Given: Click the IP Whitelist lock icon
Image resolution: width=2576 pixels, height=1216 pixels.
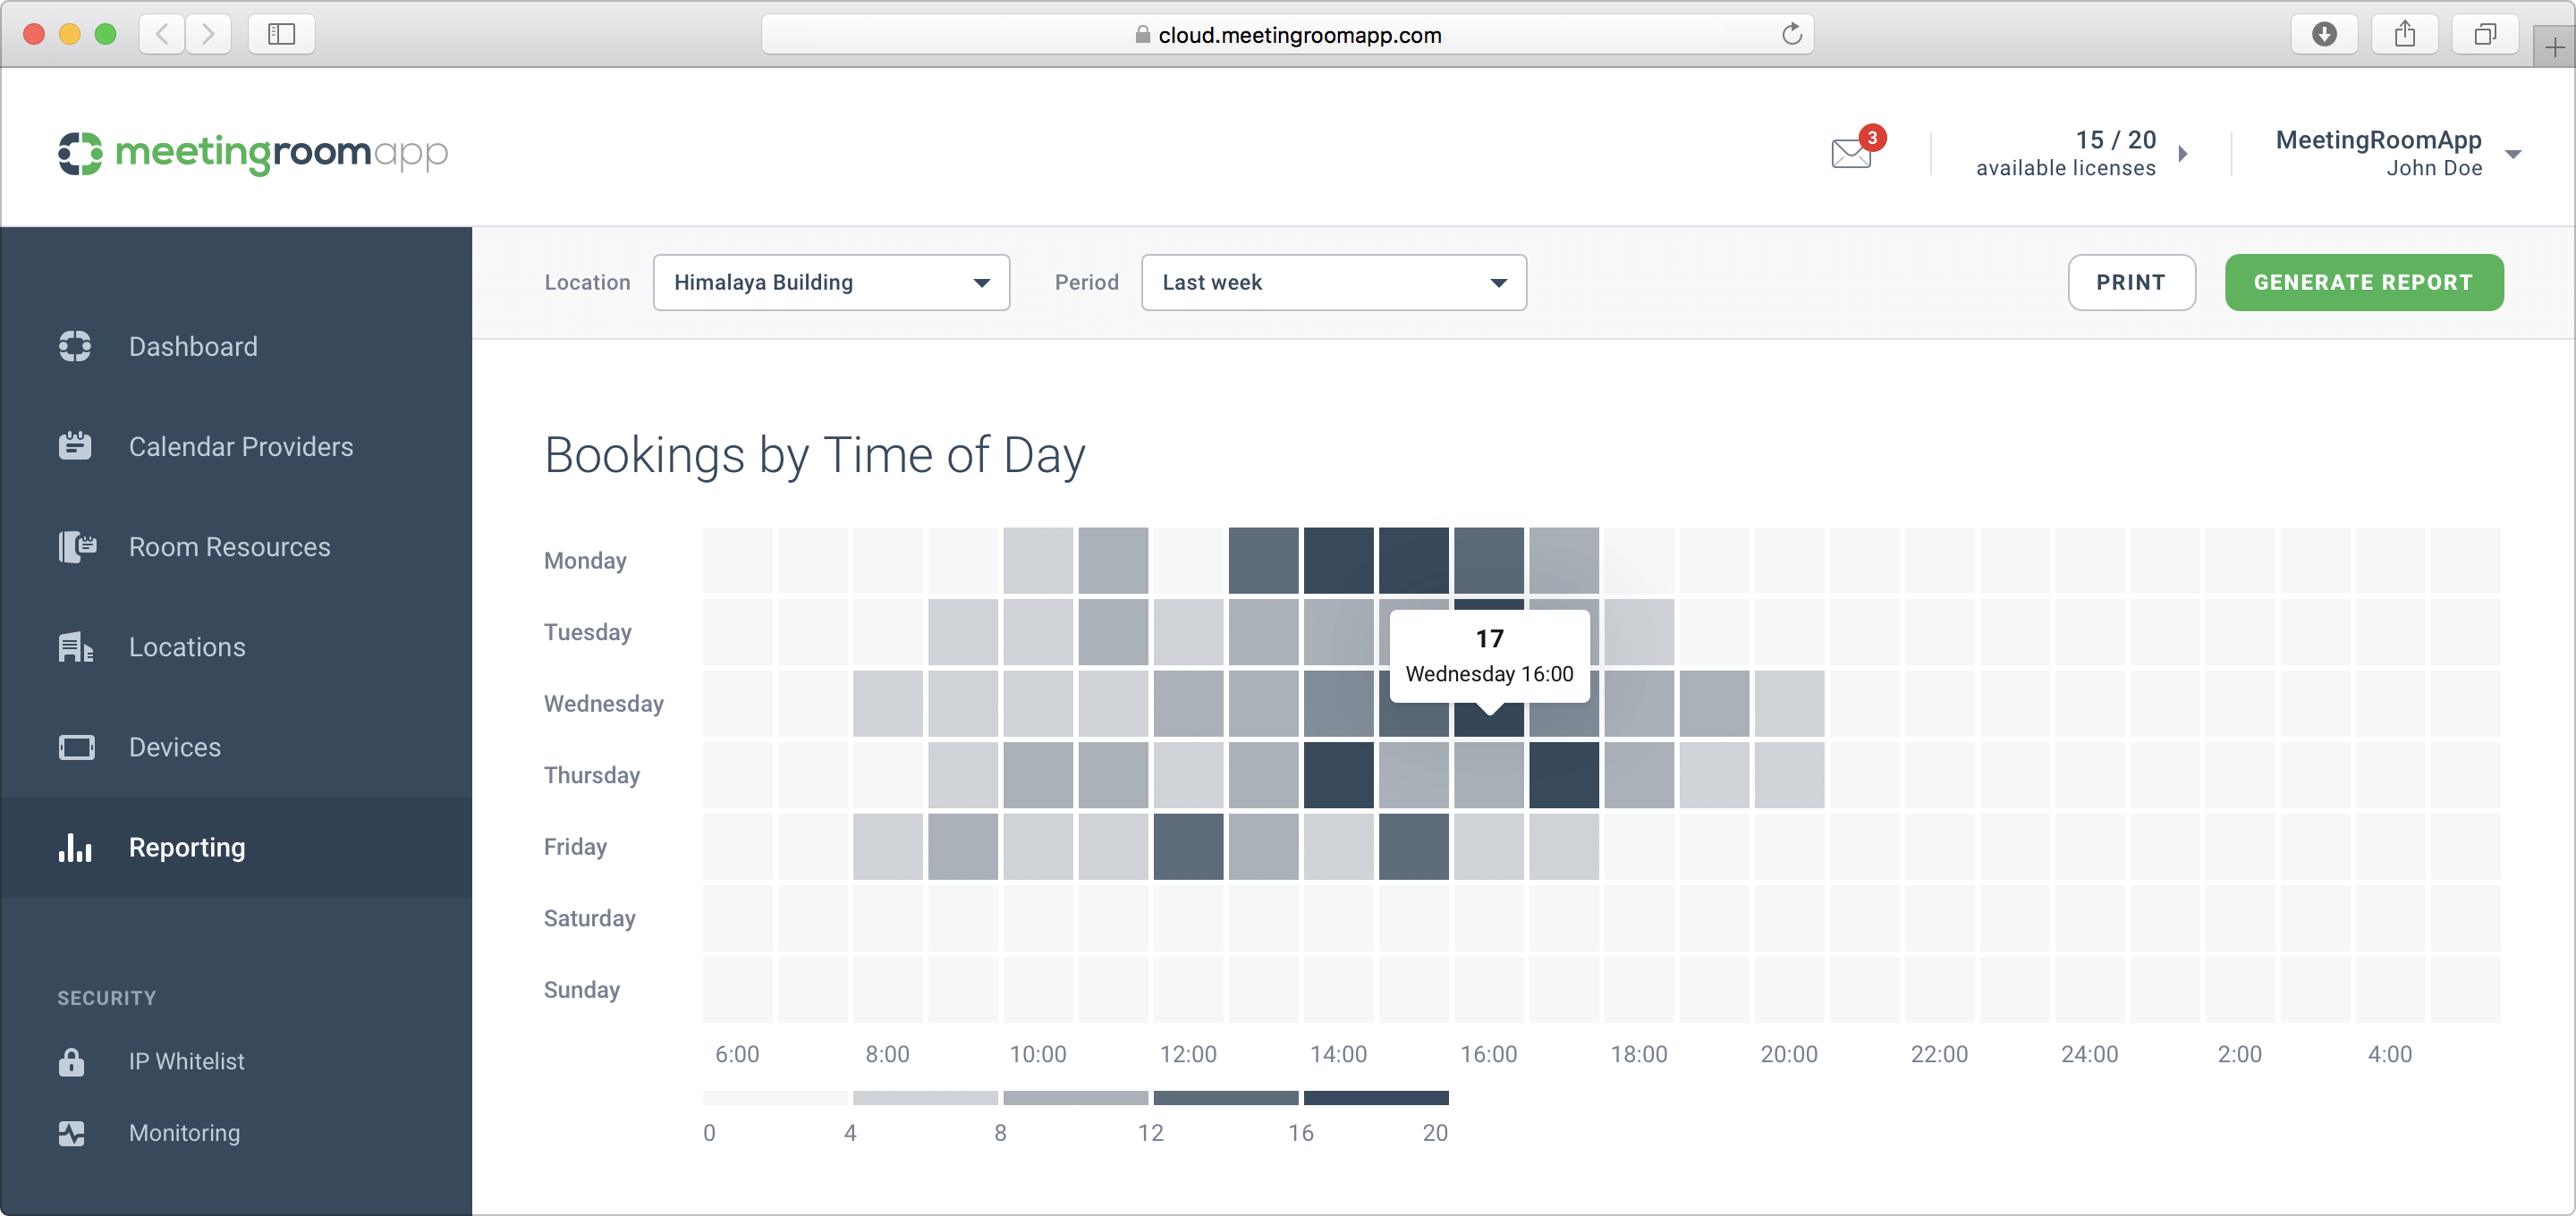Looking at the screenshot, I should pos(71,1061).
